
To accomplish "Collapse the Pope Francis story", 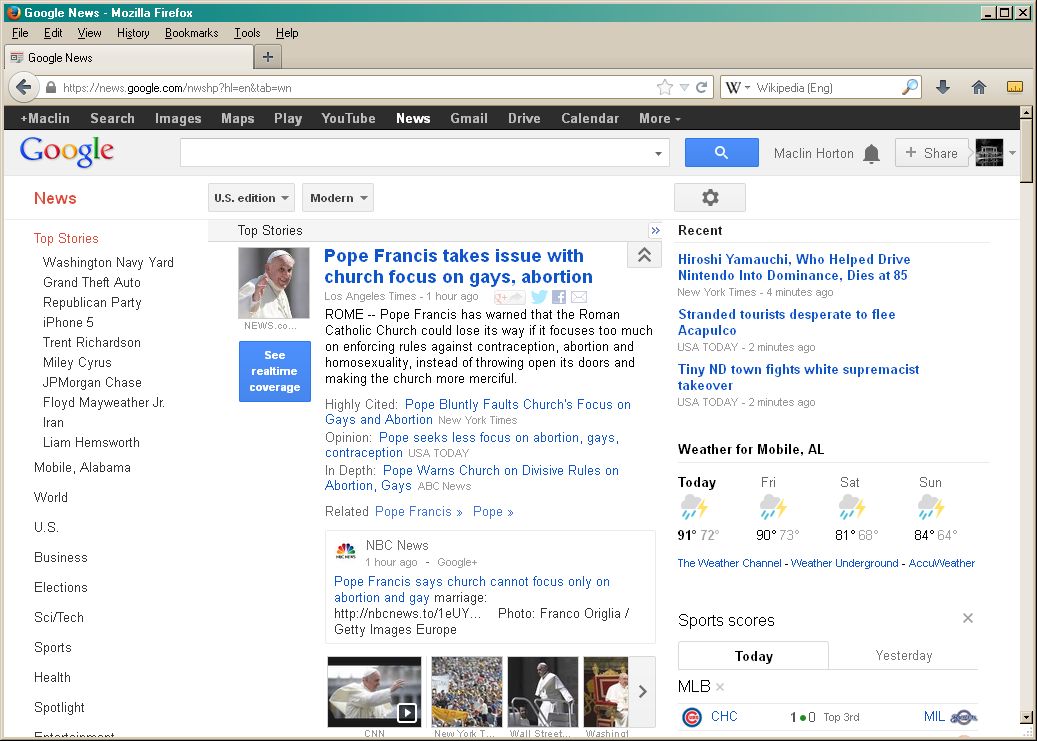I will click(x=644, y=256).
